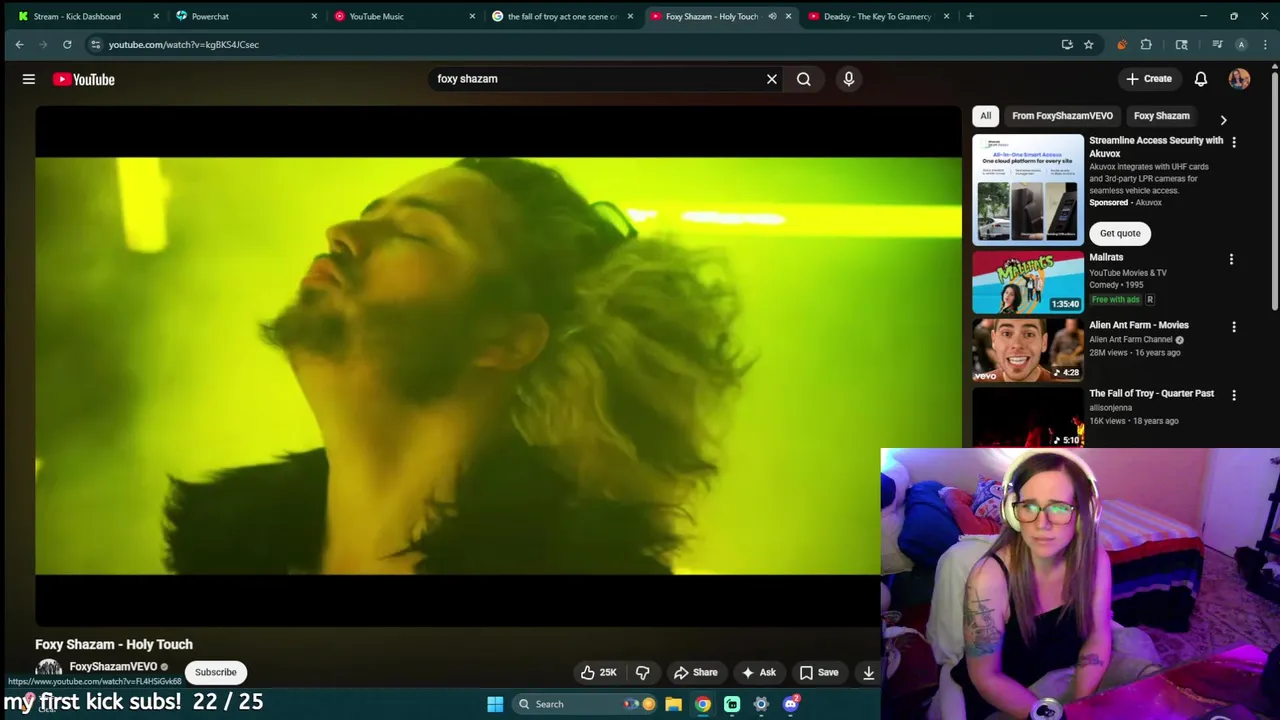Image resolution: width=1280 pixels, height=720 pixels.
Task: Open the YouTube guide hamburger menu
Action: click(29, 79)
